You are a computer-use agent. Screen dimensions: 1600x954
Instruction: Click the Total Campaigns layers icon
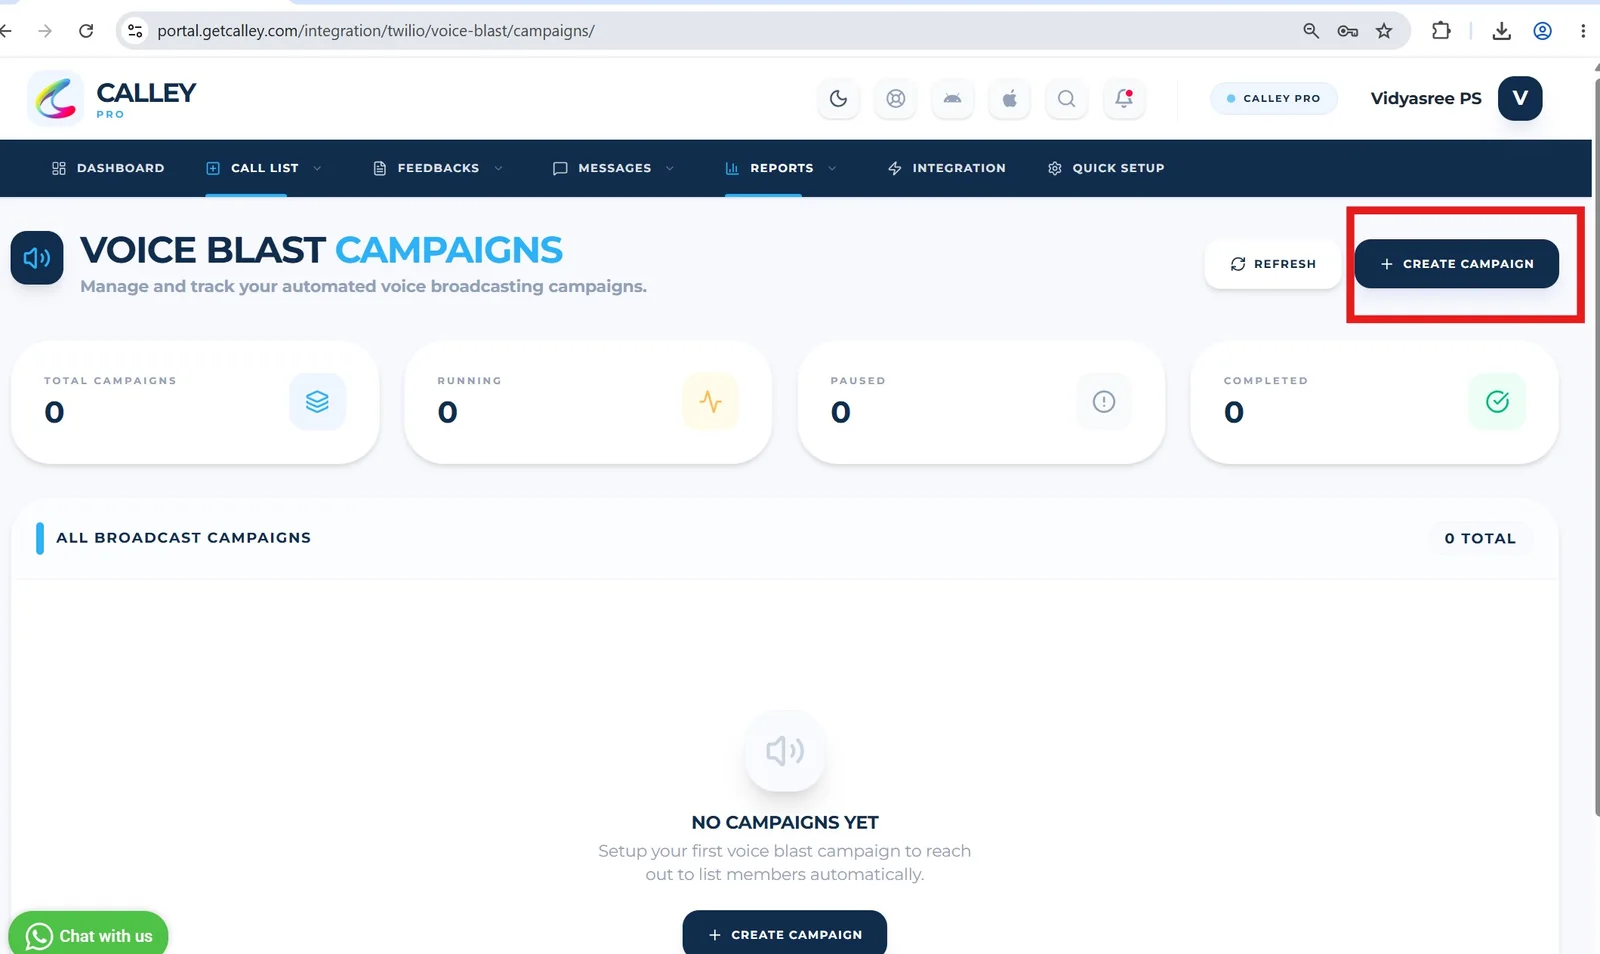tap(317, 401)
